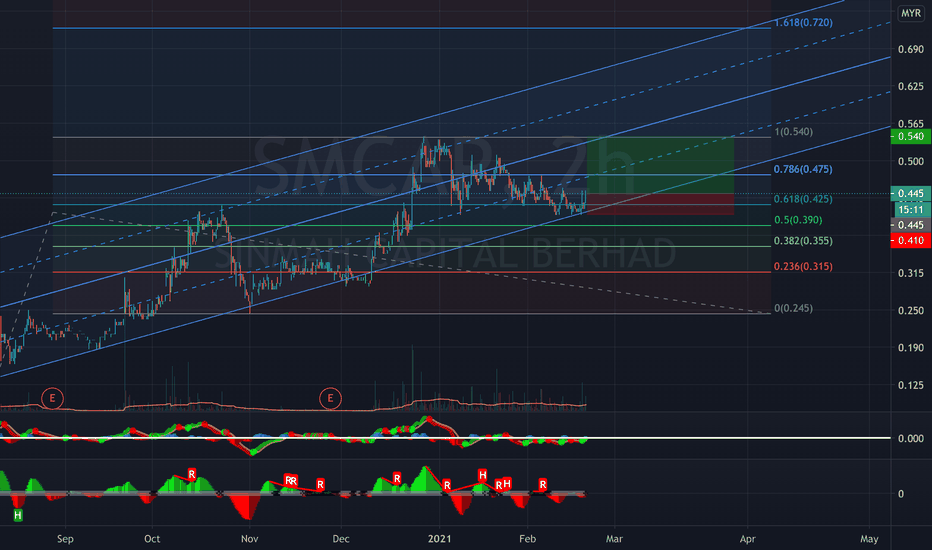Image resolution: width=932 pixels, height=550 pixels.
Task: Click the earnings E marker near September
Action: click(52, 398)
